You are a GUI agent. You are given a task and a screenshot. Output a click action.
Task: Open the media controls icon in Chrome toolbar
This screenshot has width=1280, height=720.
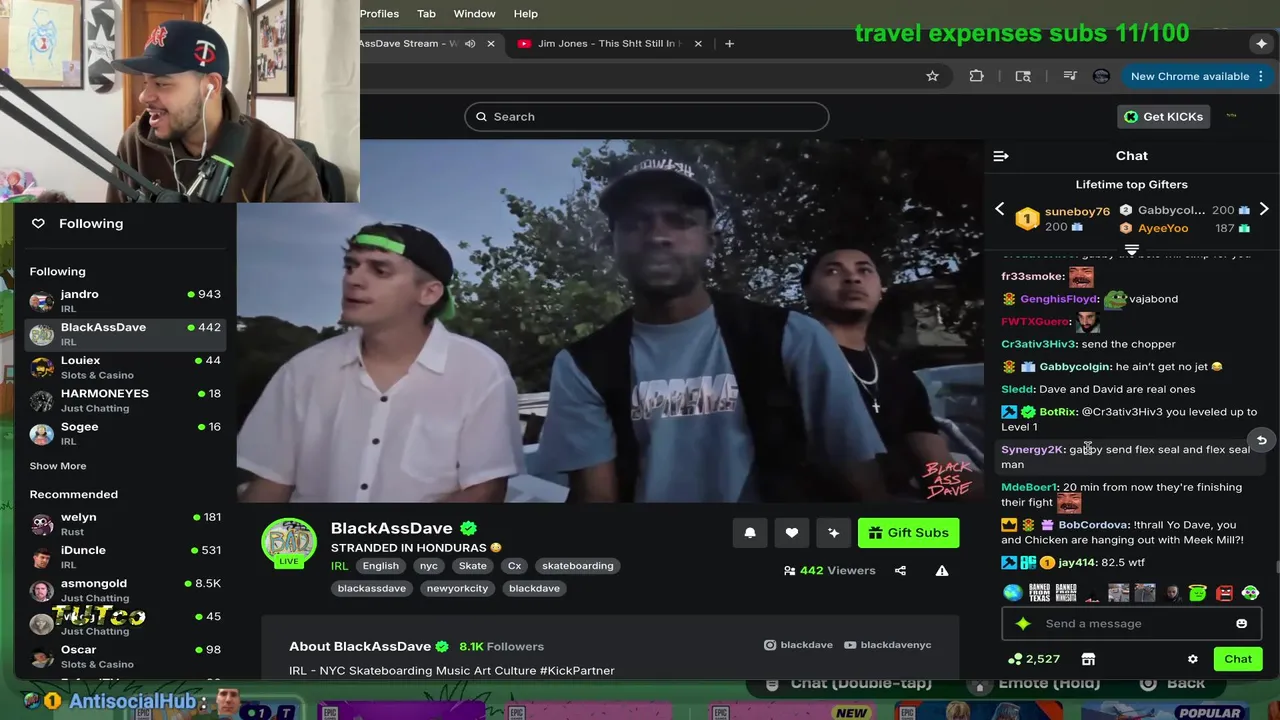tap(1070, 76)
